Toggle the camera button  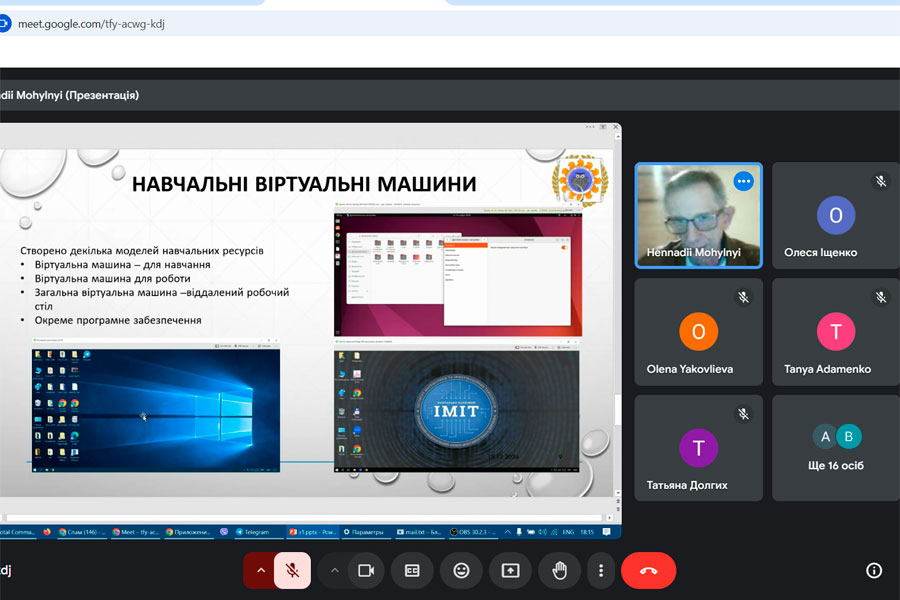tap(366, 570)
